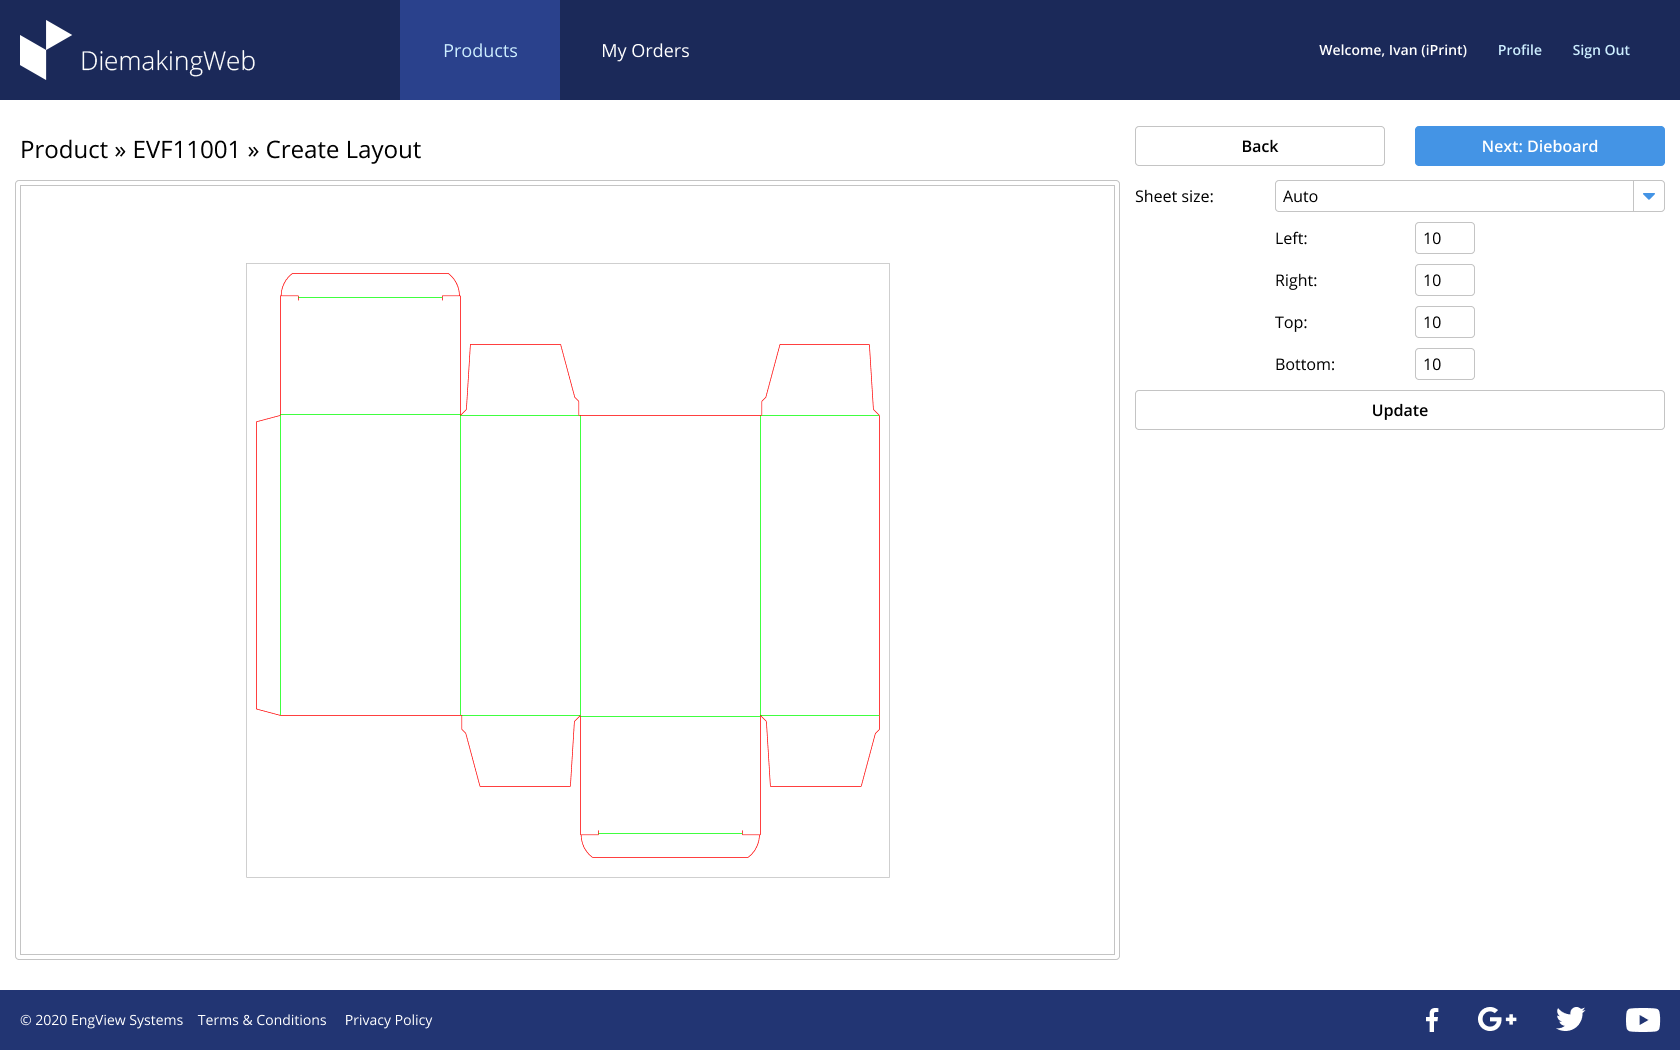Screen dimensions: 1680x1050
Task: Focus the Right margin input field
Action: pos(1445,280)
